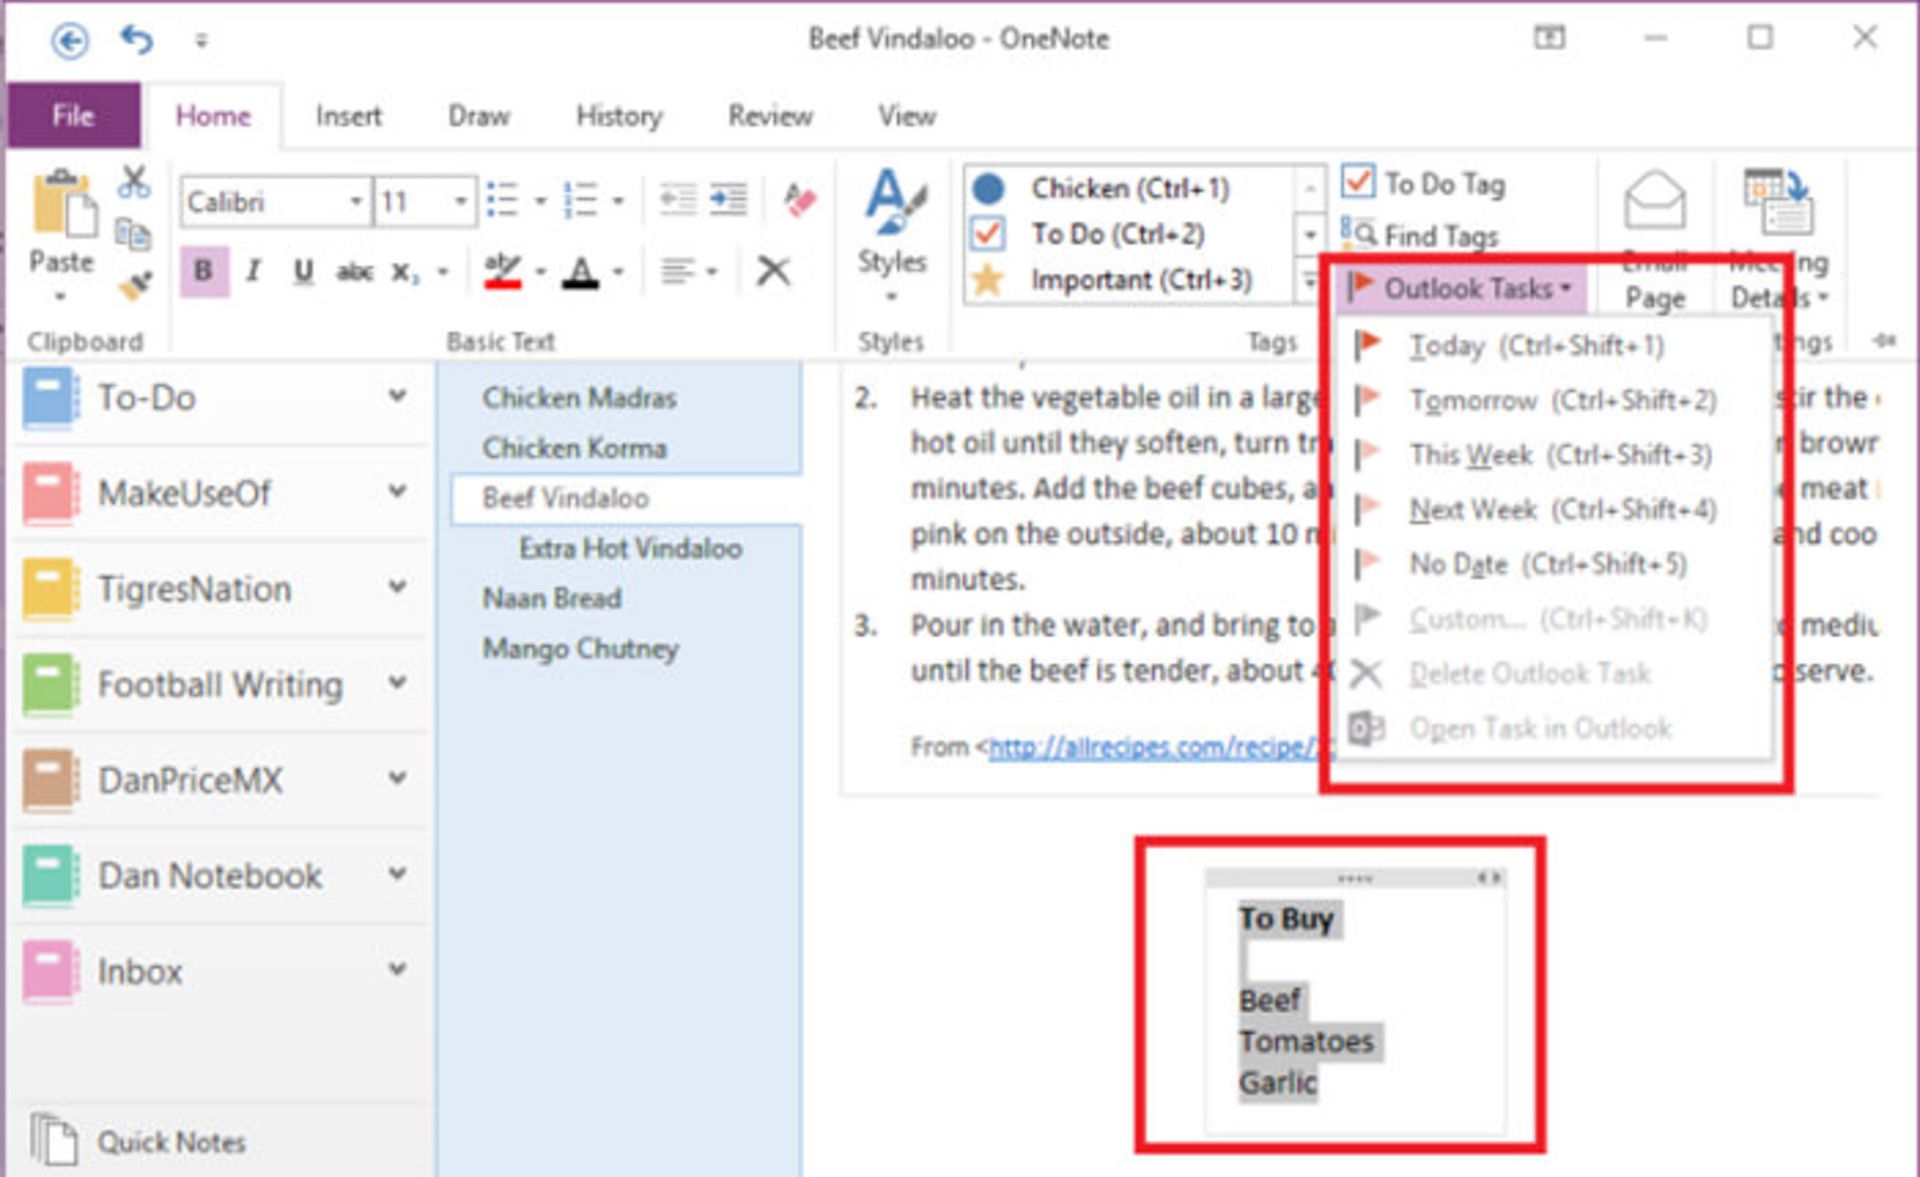1920x1177 pixels.
Task: Click the Underline button
Action: click(303, 271)
